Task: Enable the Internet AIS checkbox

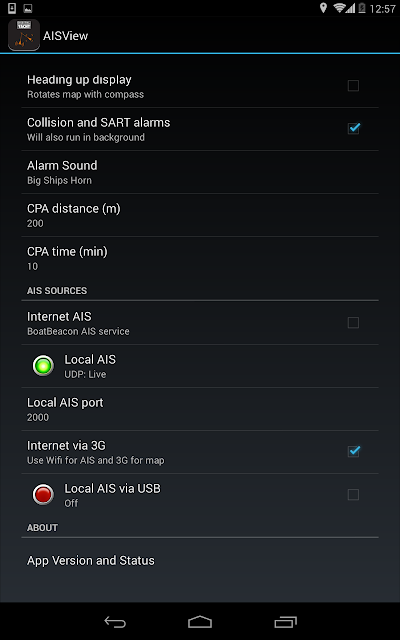Action: pos(353,323)
